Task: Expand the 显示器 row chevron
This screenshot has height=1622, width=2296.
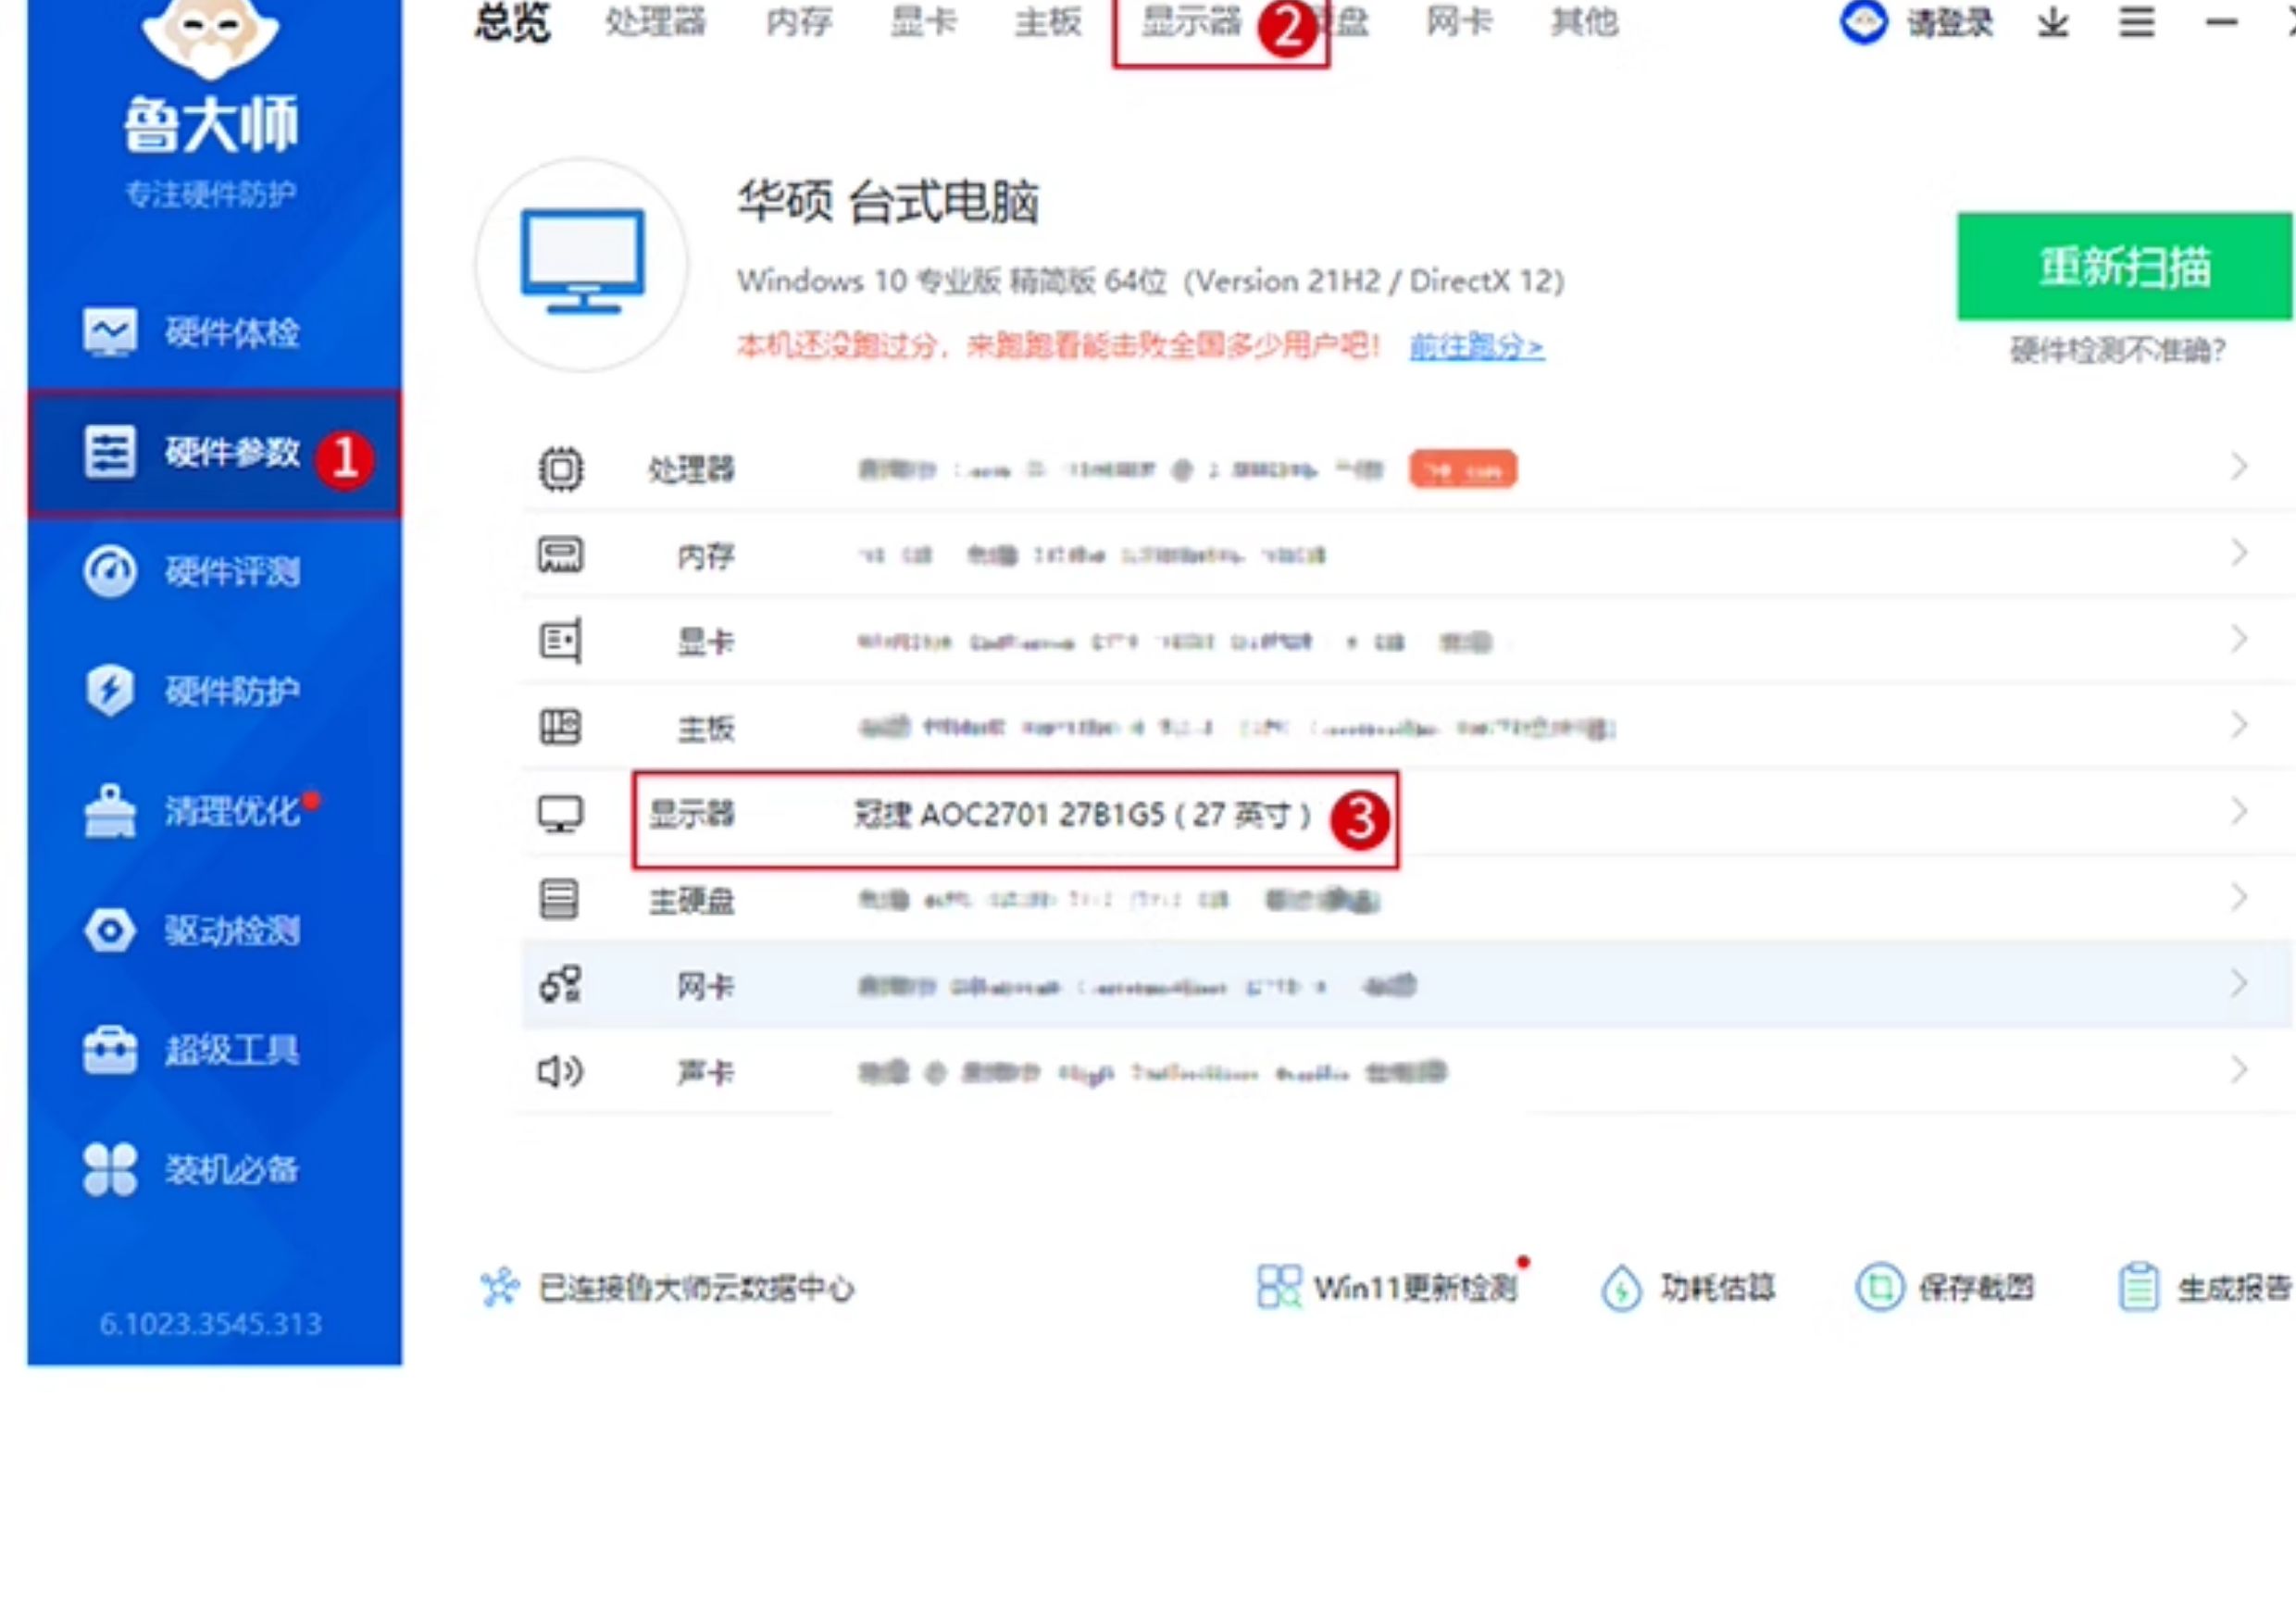Action: coord(2239,812)
